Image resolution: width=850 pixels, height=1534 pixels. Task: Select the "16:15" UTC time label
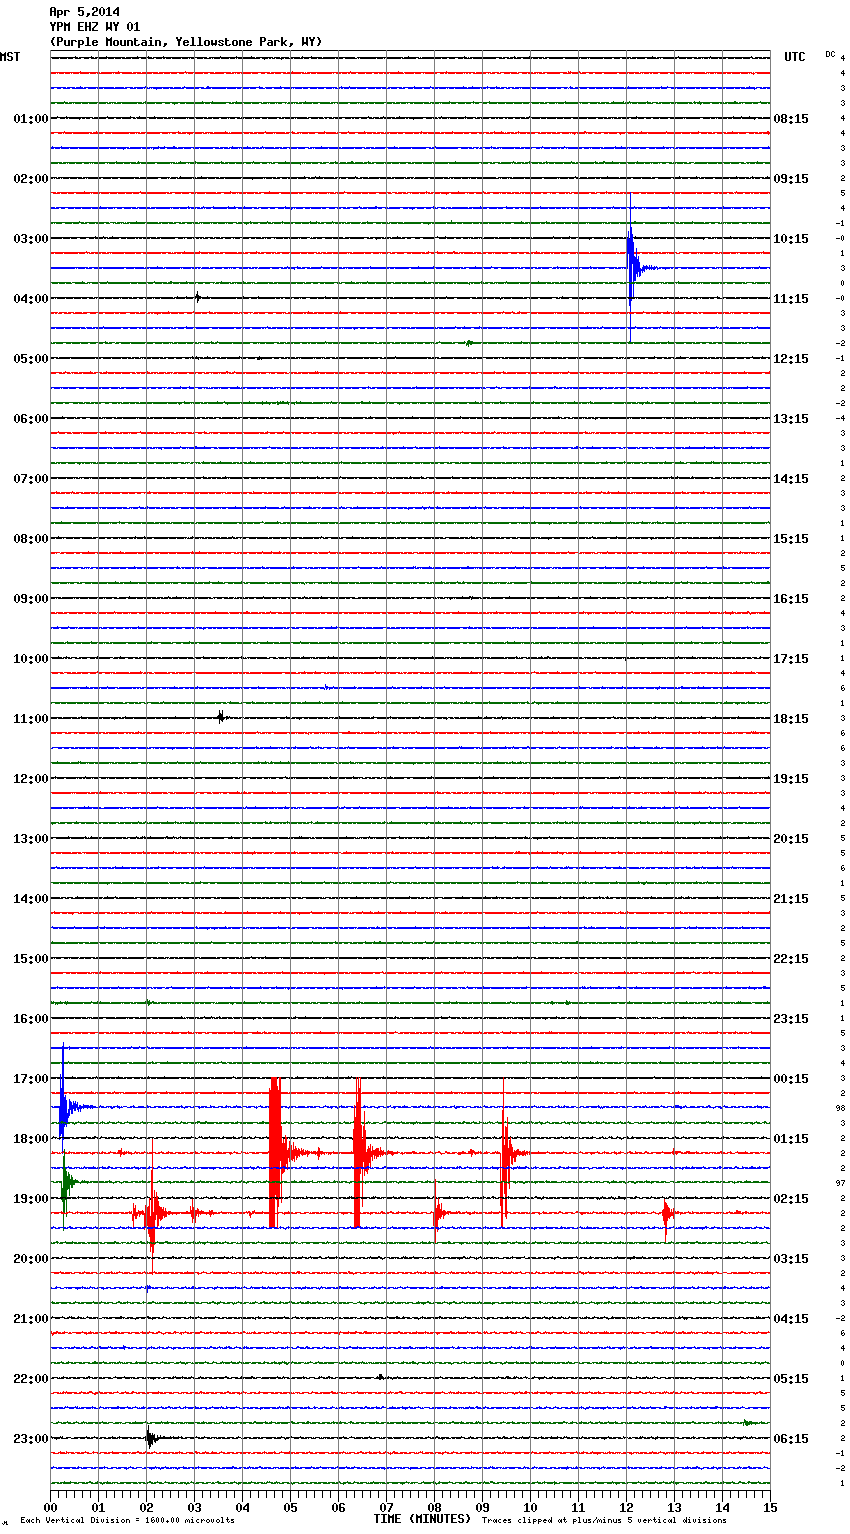pyautogui.click(x=791, y=599)
